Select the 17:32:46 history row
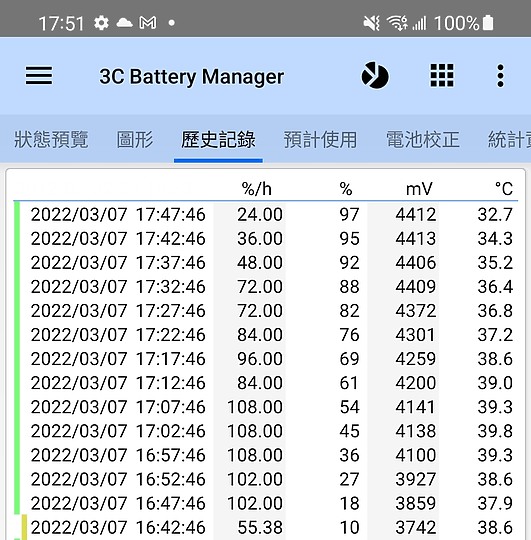The width and height of the screenshot is (531, 540). (266, 287)
